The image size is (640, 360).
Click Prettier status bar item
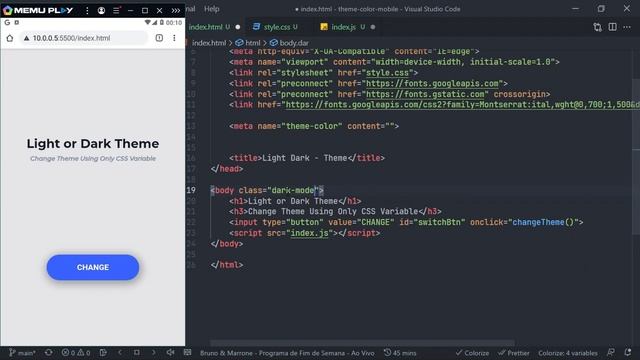pos(513,353)
